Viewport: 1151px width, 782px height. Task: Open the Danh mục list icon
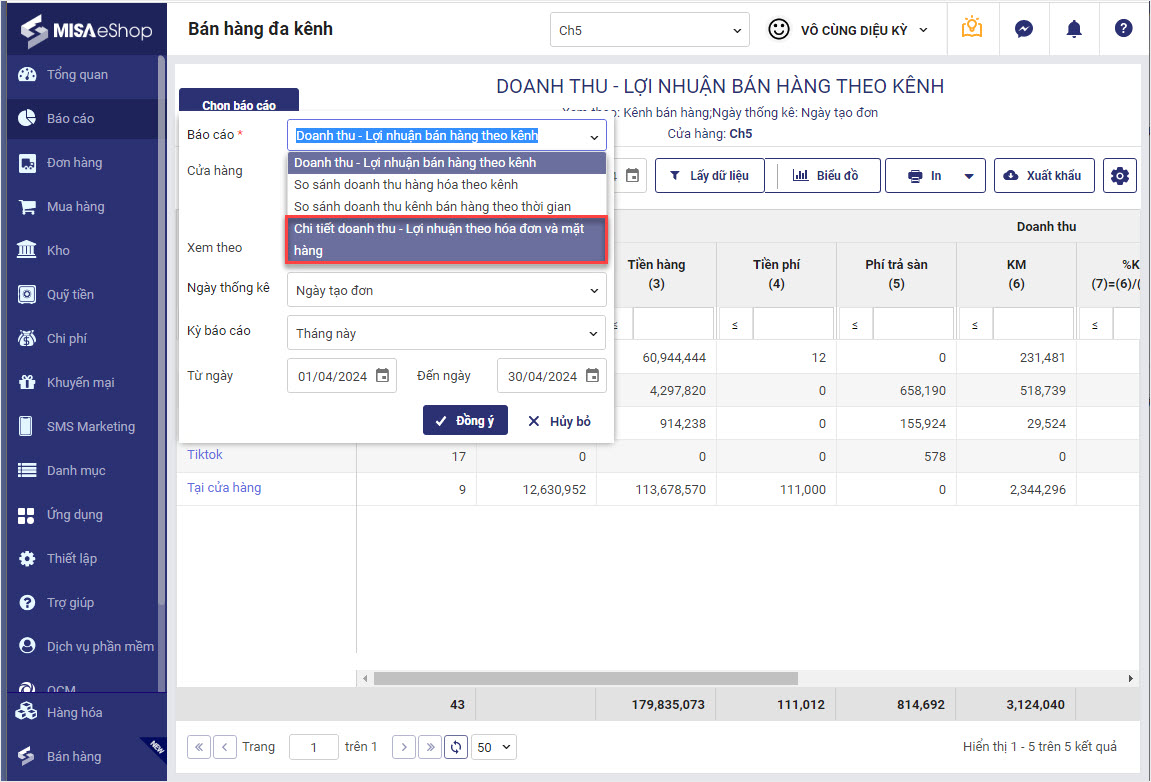point(27,470)
